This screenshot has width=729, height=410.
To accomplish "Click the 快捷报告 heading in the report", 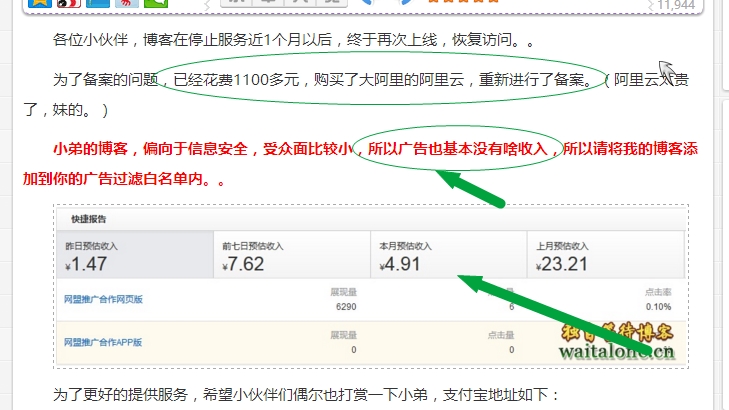I will pyautogui.click(x=88, y=217).
